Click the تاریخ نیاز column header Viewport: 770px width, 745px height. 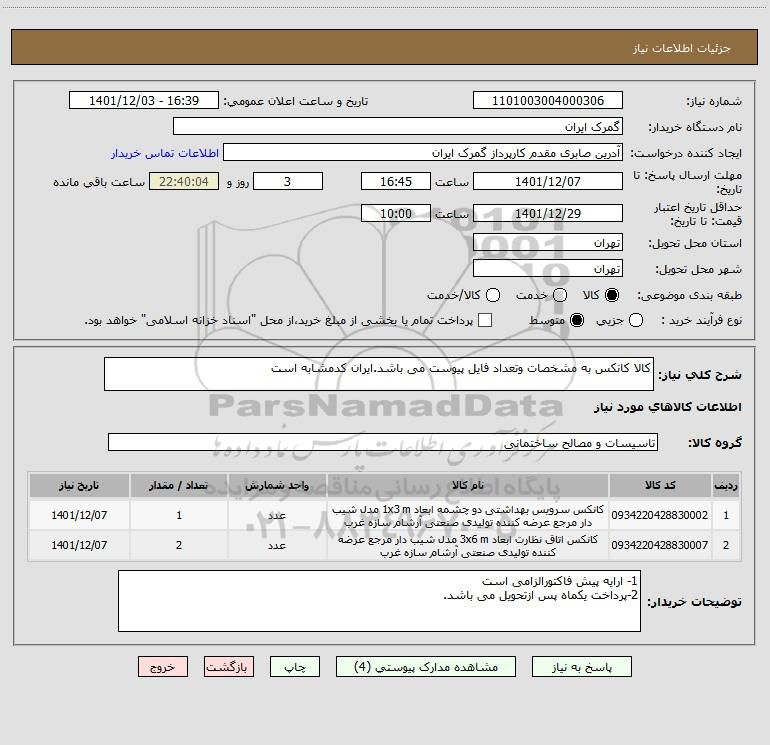79,485
